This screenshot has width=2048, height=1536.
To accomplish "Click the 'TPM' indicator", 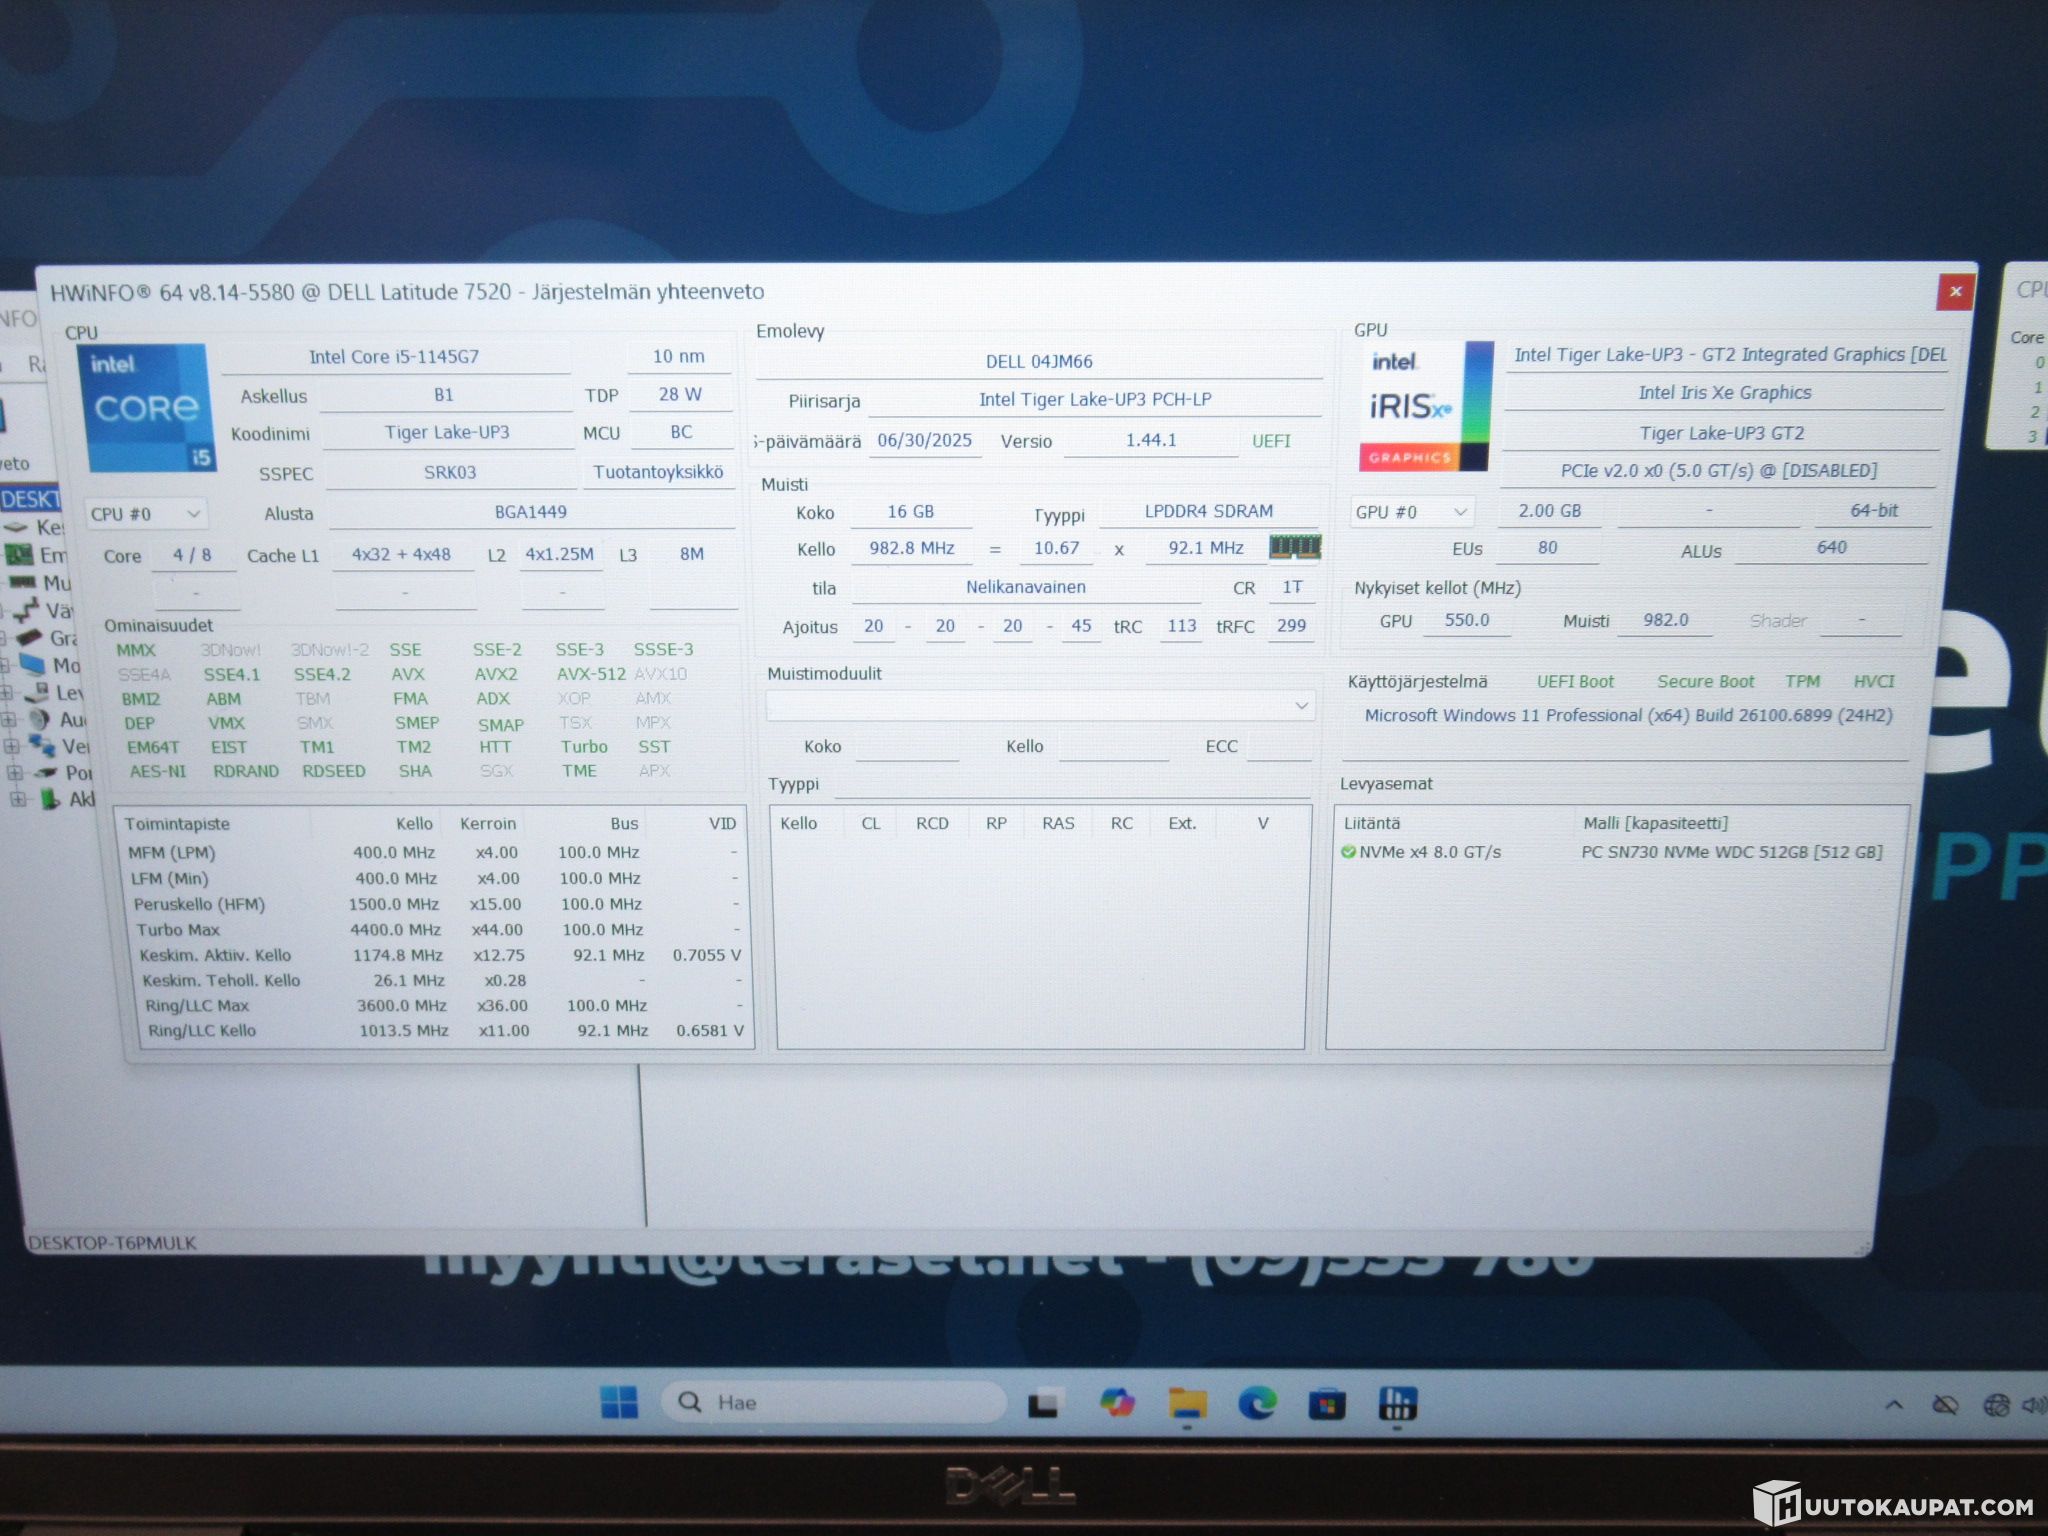I will 1803,681.
